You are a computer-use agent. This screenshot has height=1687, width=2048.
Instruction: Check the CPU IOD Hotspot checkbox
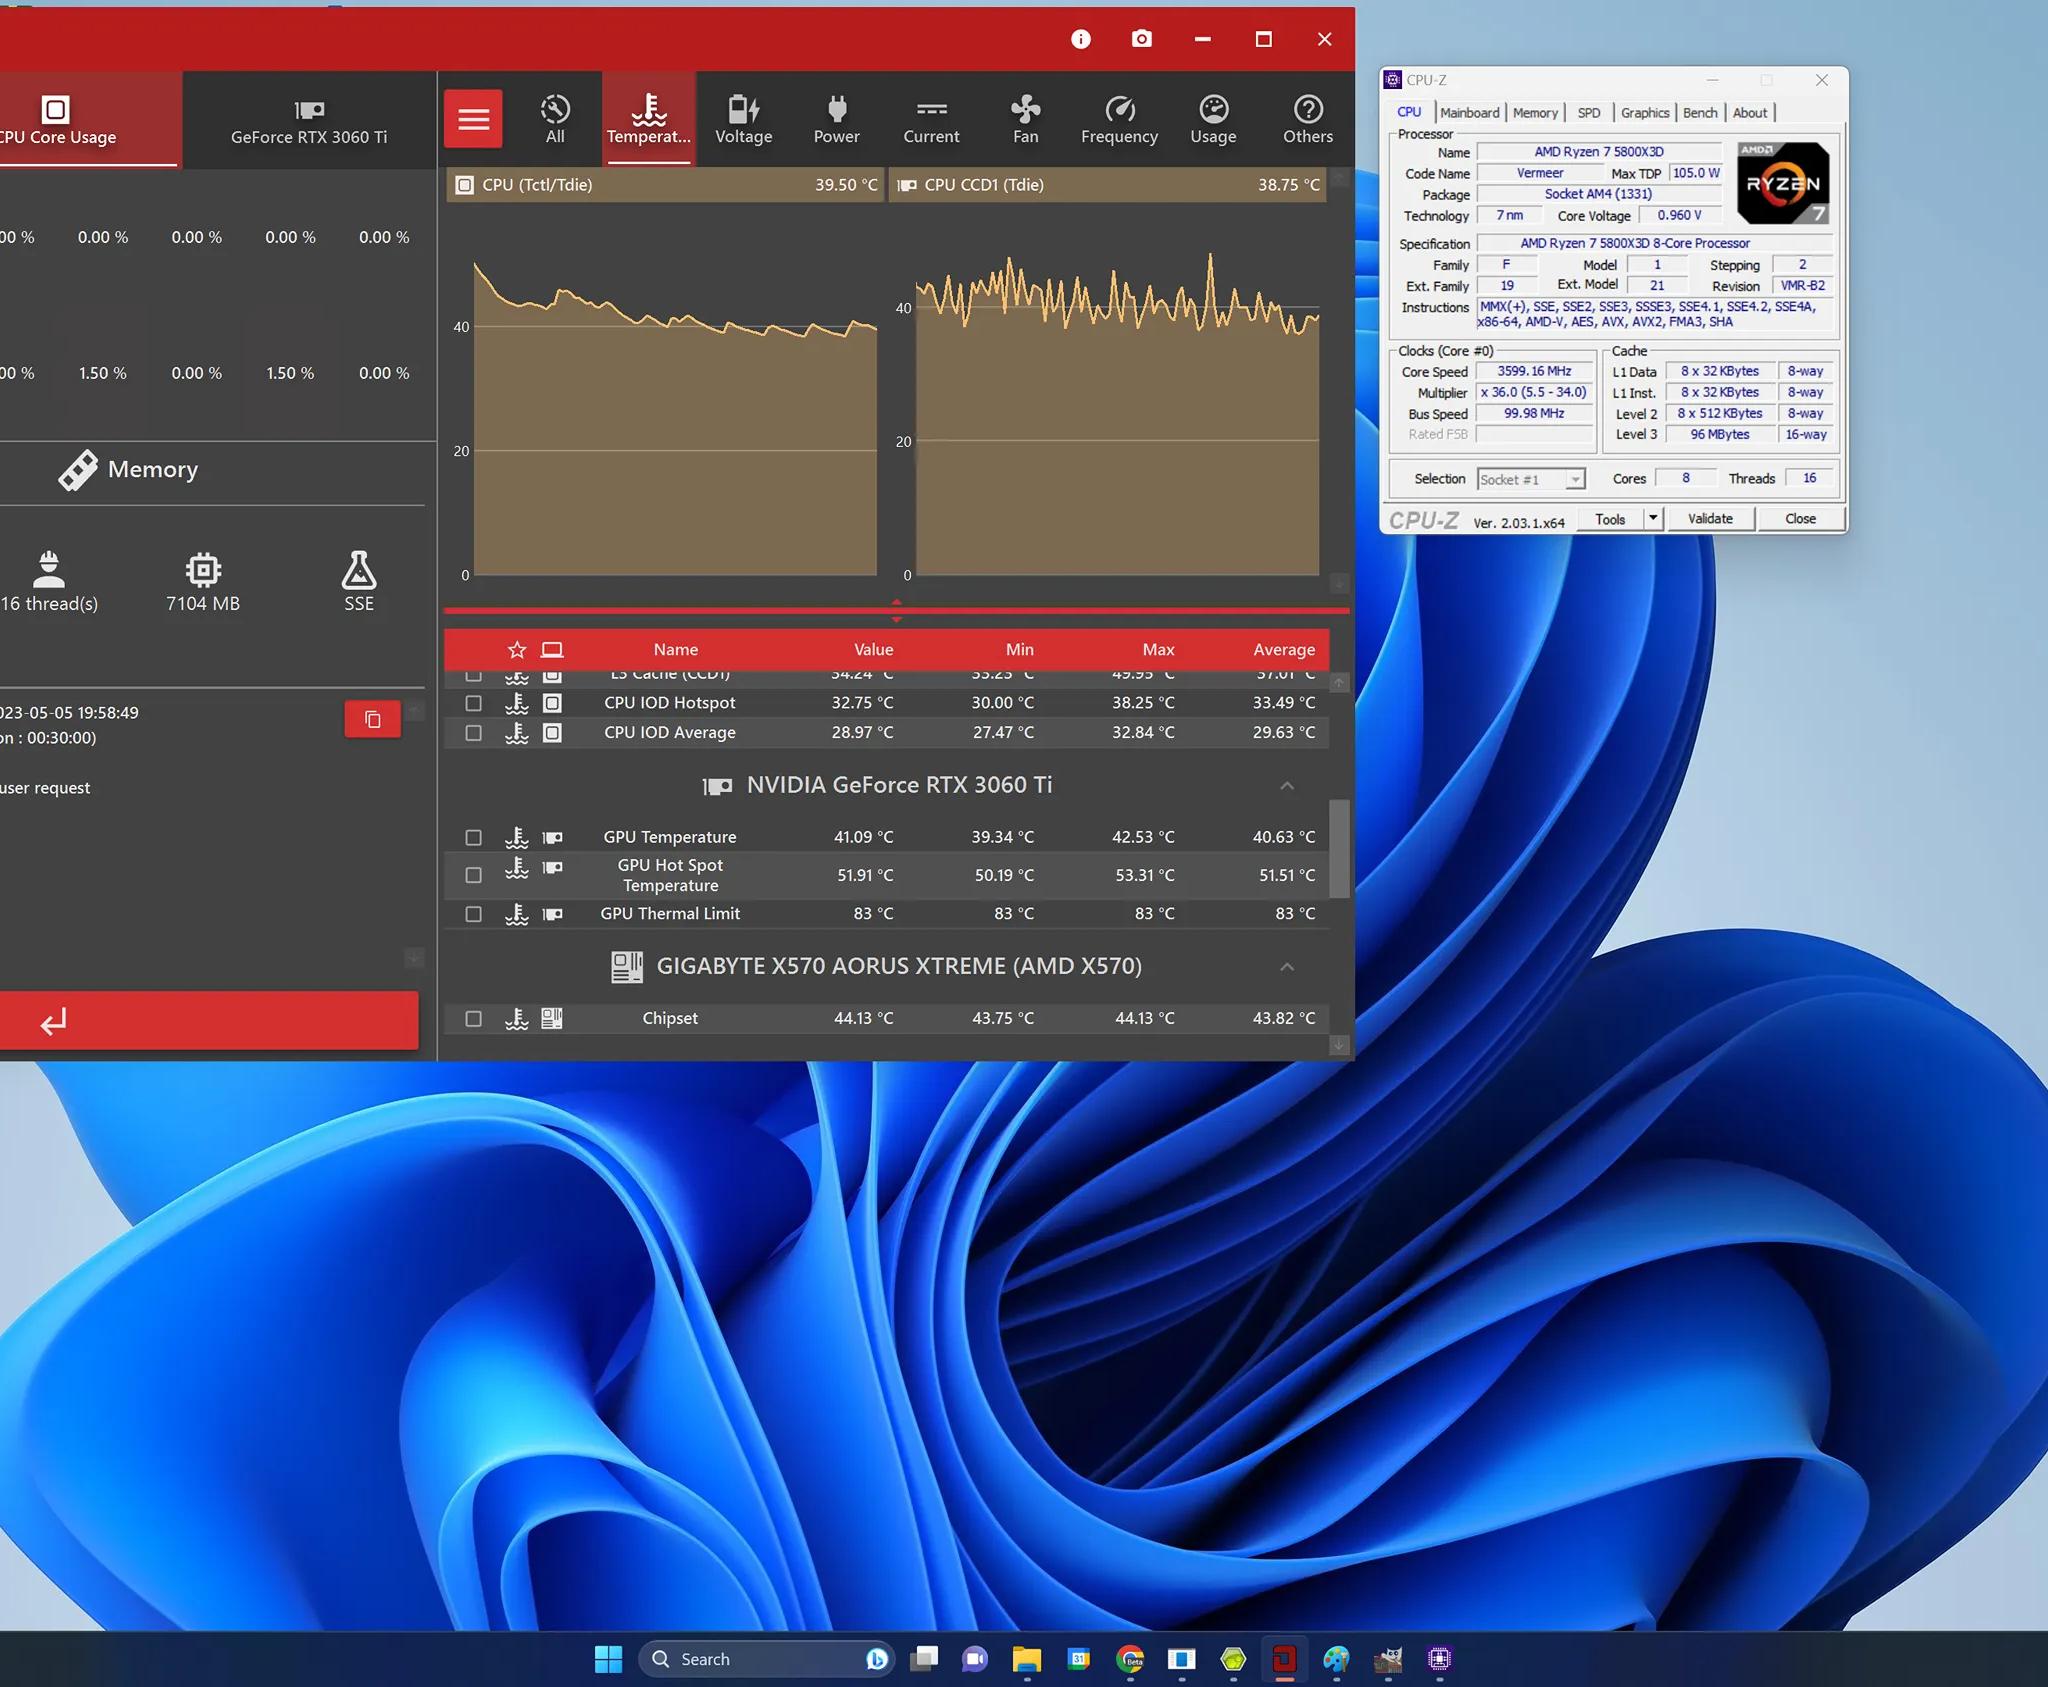tap(474, 704)
